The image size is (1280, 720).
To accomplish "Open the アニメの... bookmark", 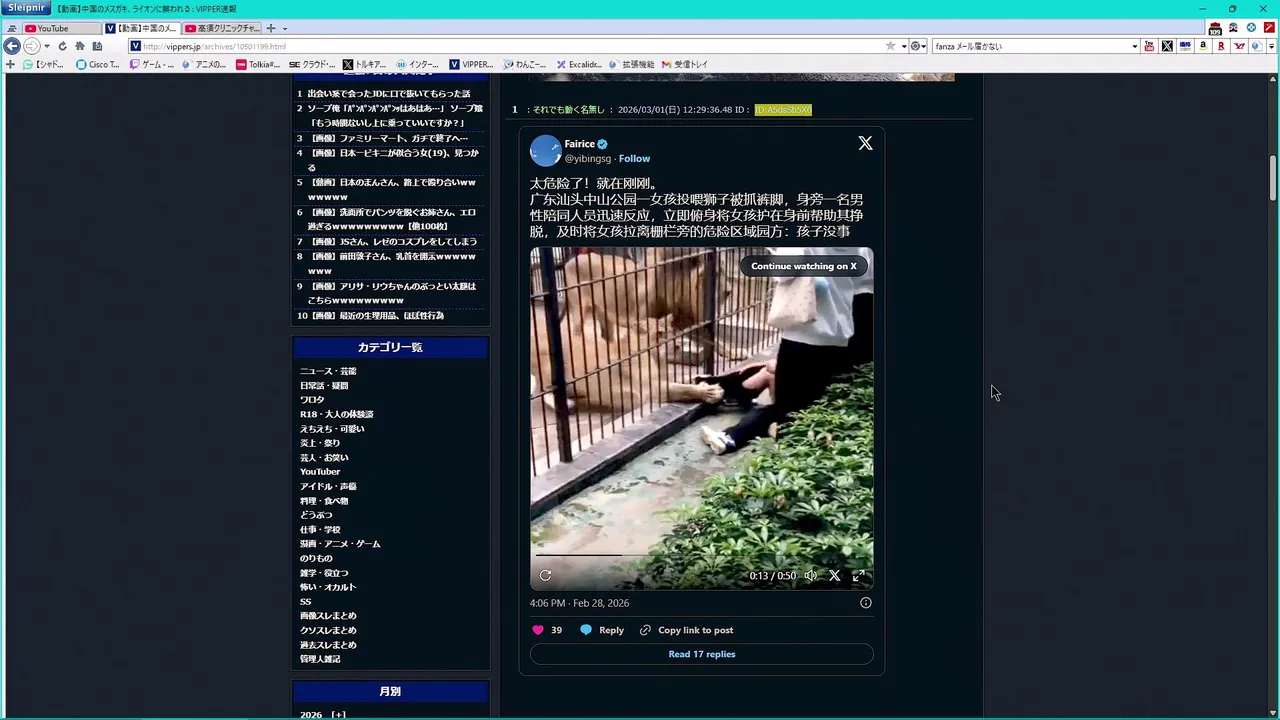I will 204,64.
